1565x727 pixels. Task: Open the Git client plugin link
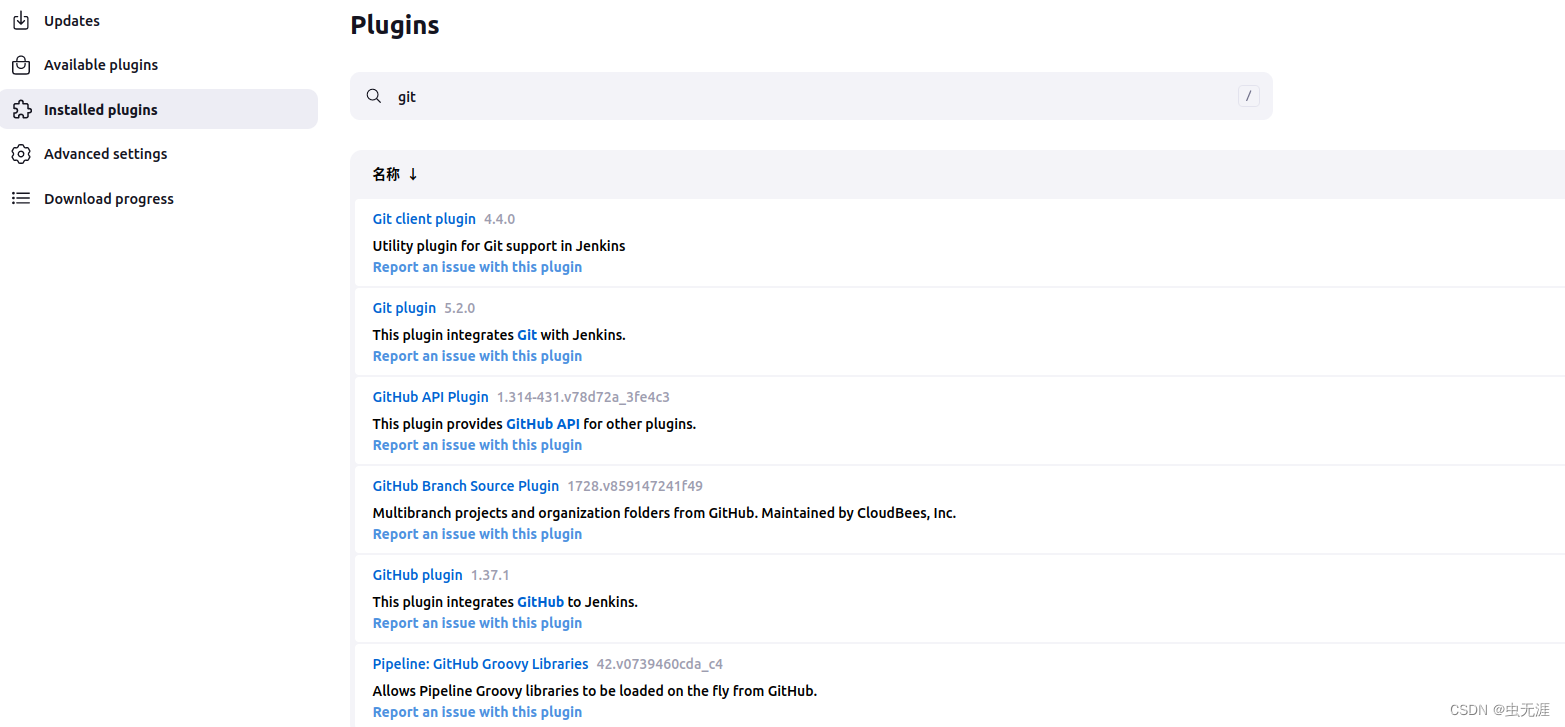point(424,219)
